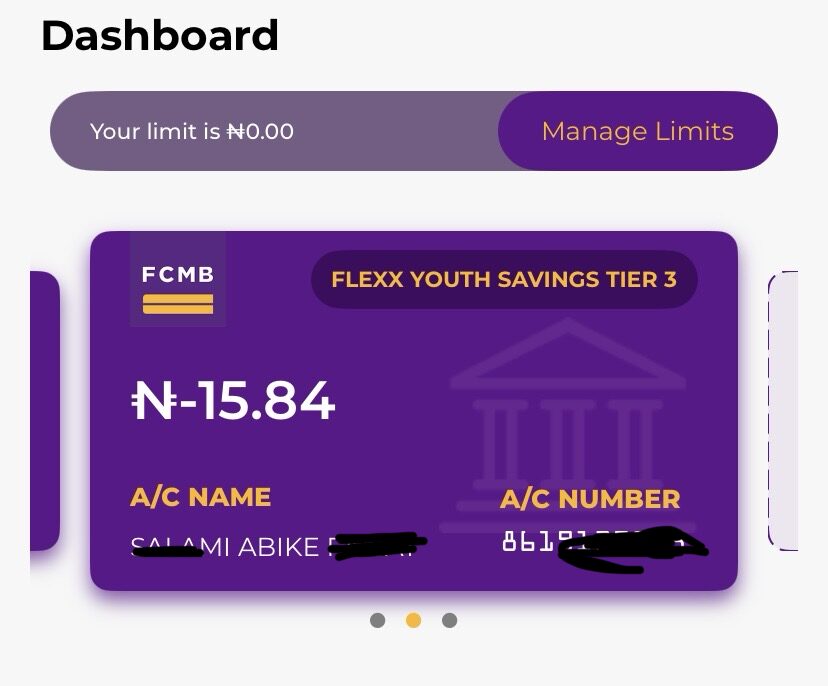Click the A/C NAME label
The image size is (828, 686).
click(x=200, y=497)
